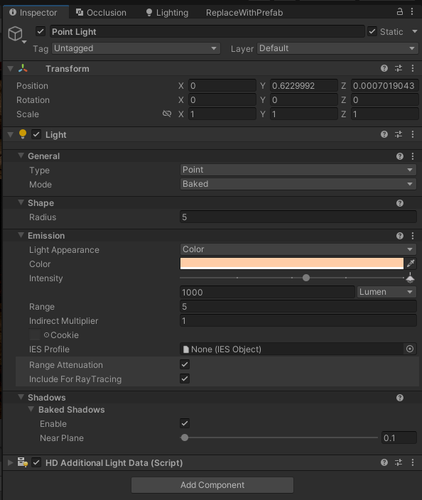Open Shadows section help
422x500 pixels.
400,398
